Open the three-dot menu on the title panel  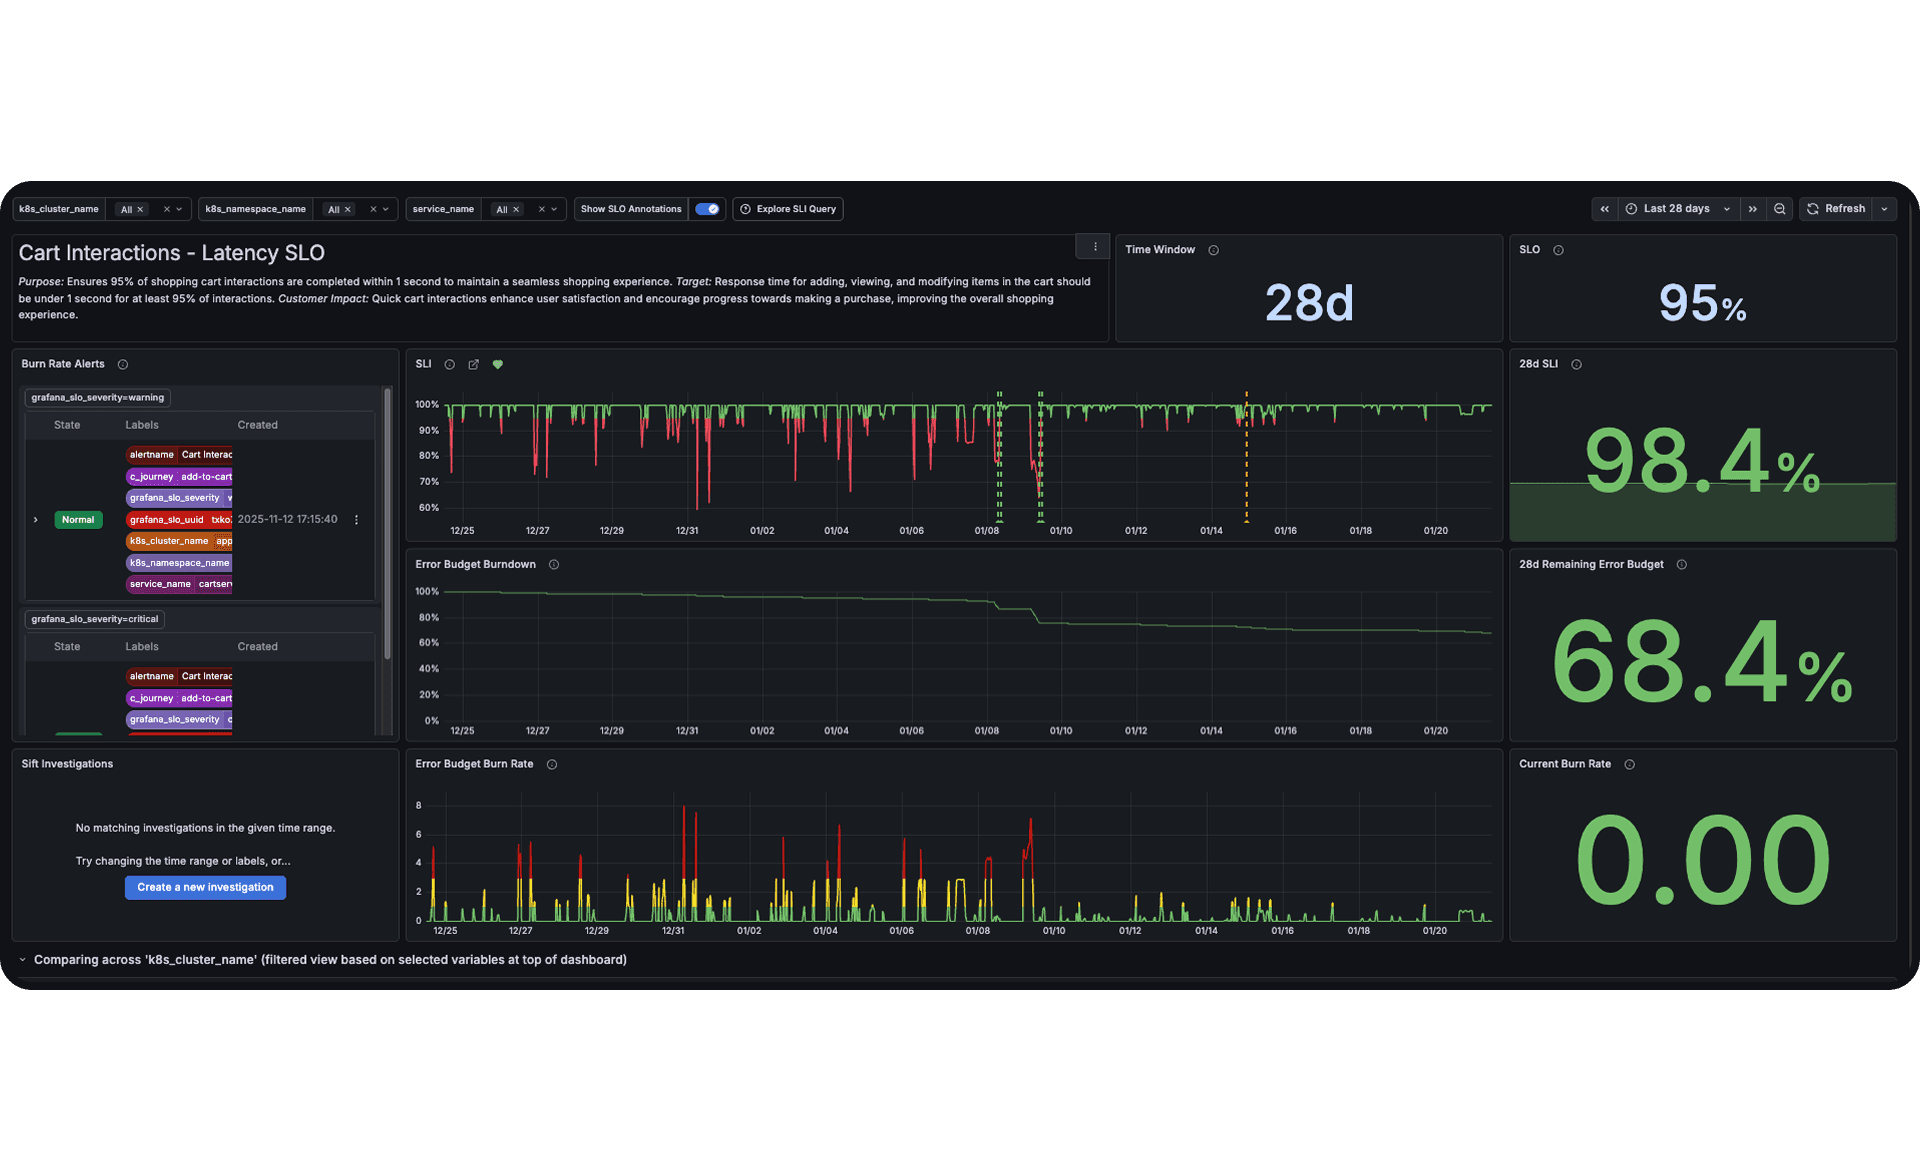1094,247
